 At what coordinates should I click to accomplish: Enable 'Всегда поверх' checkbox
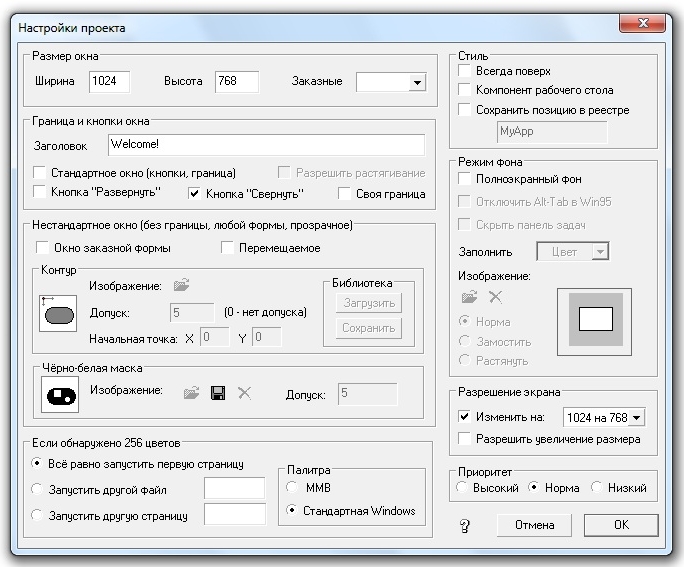pos(464,70)
